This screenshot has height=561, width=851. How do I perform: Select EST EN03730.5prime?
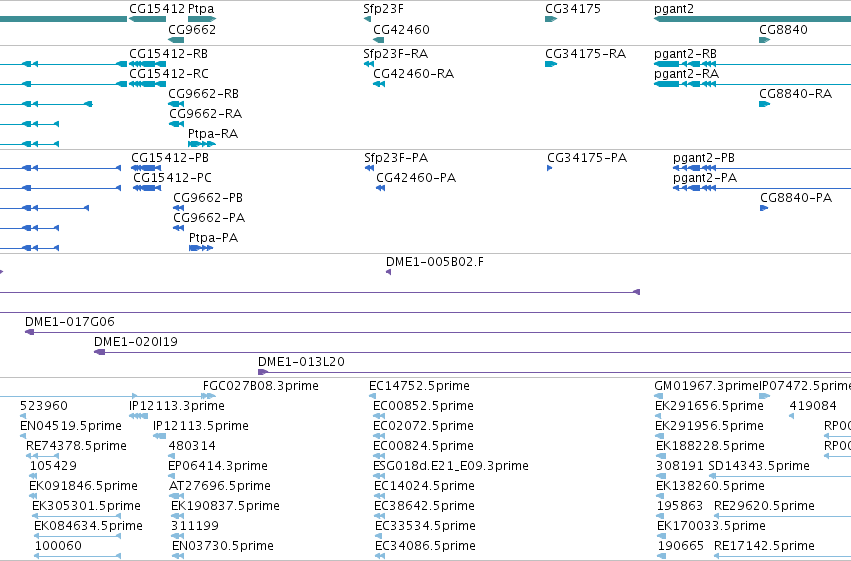[223, 546]
